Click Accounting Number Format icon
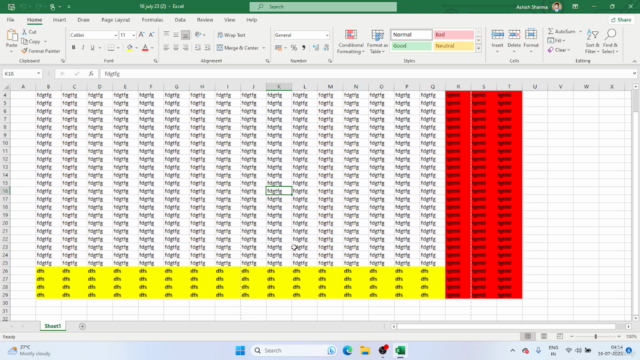The image size is (640, 360). tap(278, 48)
